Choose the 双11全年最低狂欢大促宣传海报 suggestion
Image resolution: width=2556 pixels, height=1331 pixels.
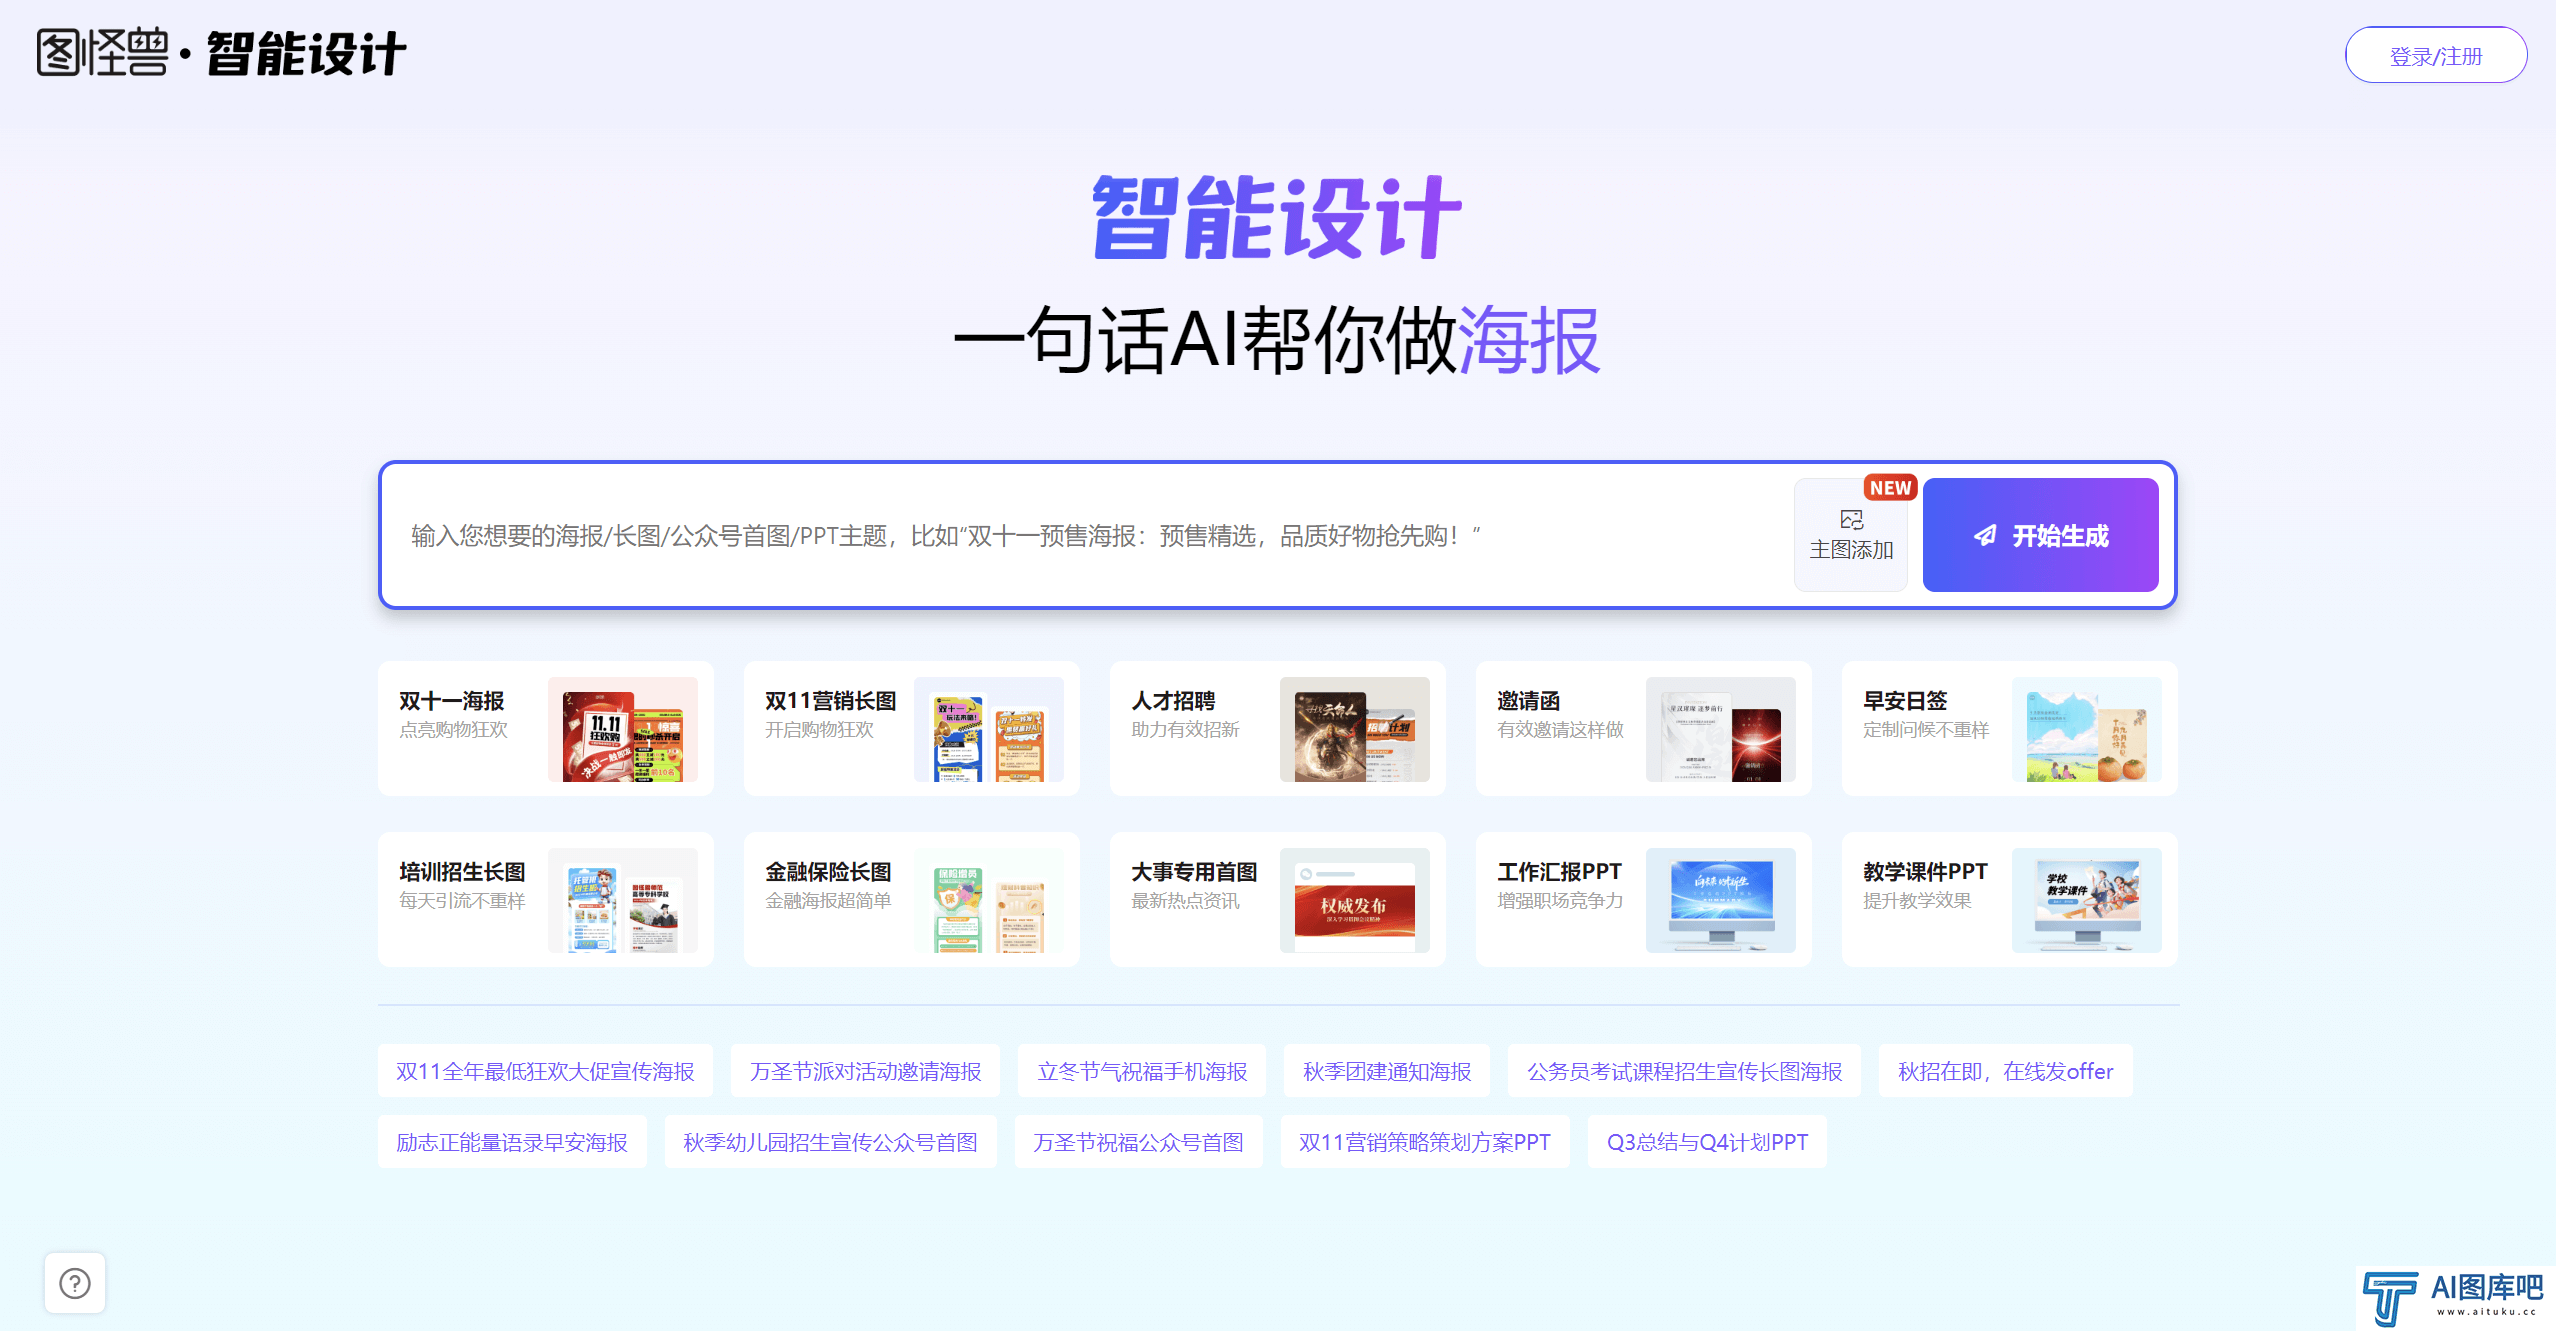pos(545,1071)
